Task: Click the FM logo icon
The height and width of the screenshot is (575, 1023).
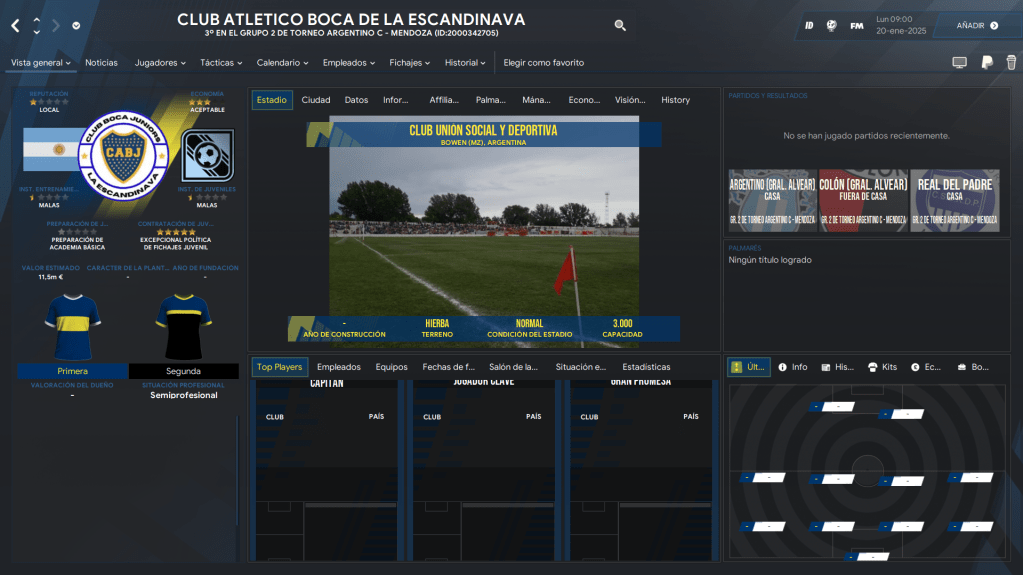Action: [857, 25]
